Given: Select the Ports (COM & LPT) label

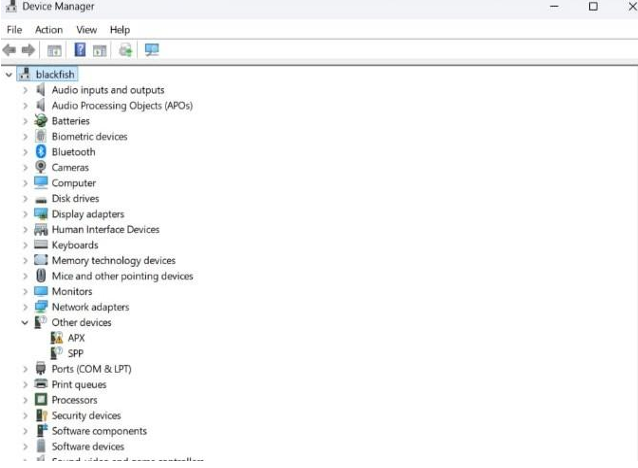Looking at the screenshot, I should [92, 369].
